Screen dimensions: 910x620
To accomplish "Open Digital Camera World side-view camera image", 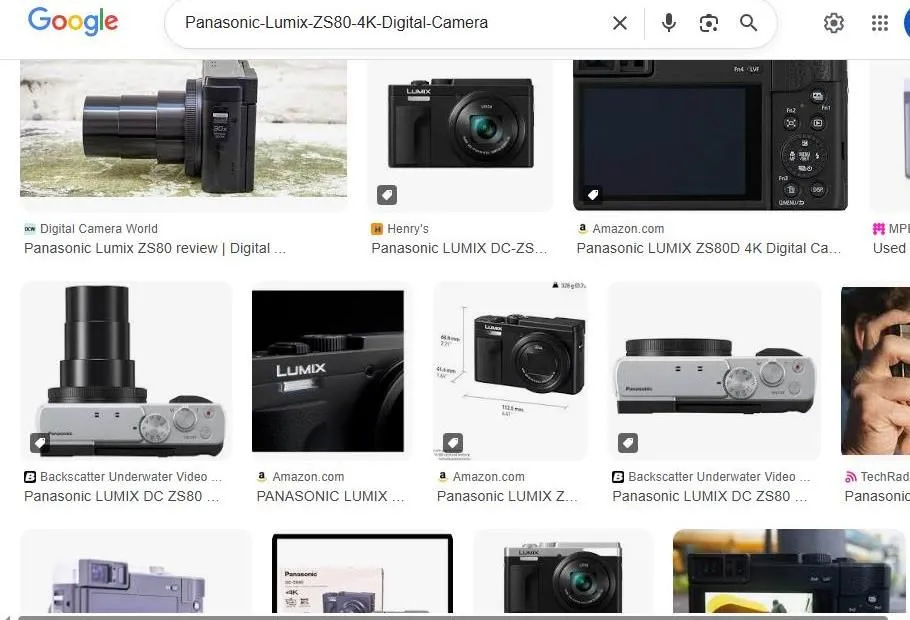I will 183,128.
